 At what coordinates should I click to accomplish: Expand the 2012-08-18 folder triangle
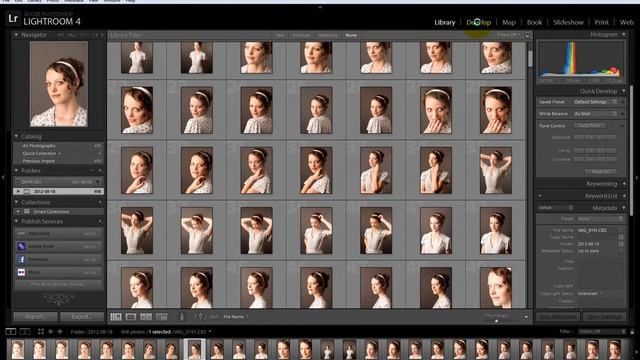[x=18, y=191]
